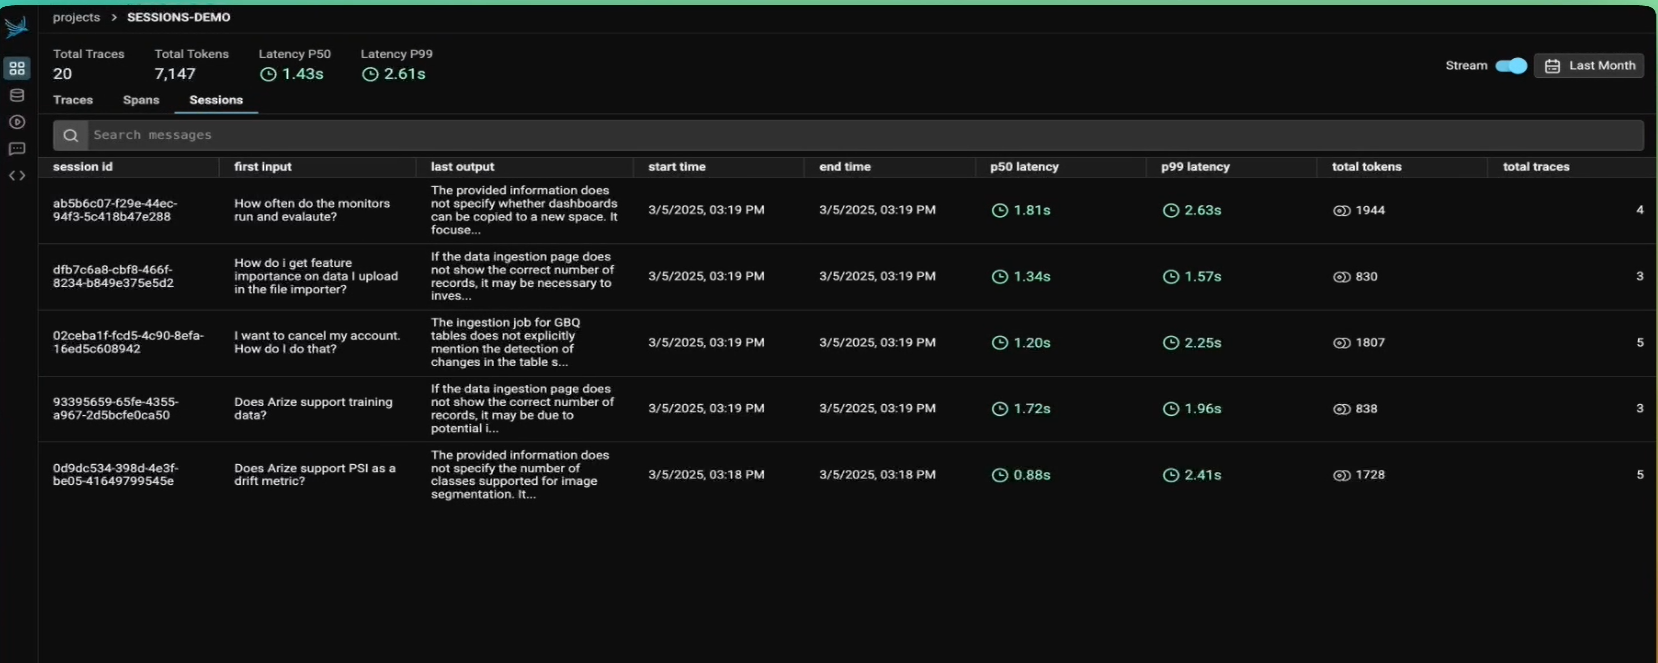Click "How do i get feature importance" input cell
The height and width of the screenshot is (663, 1658).
click(316, 276)
